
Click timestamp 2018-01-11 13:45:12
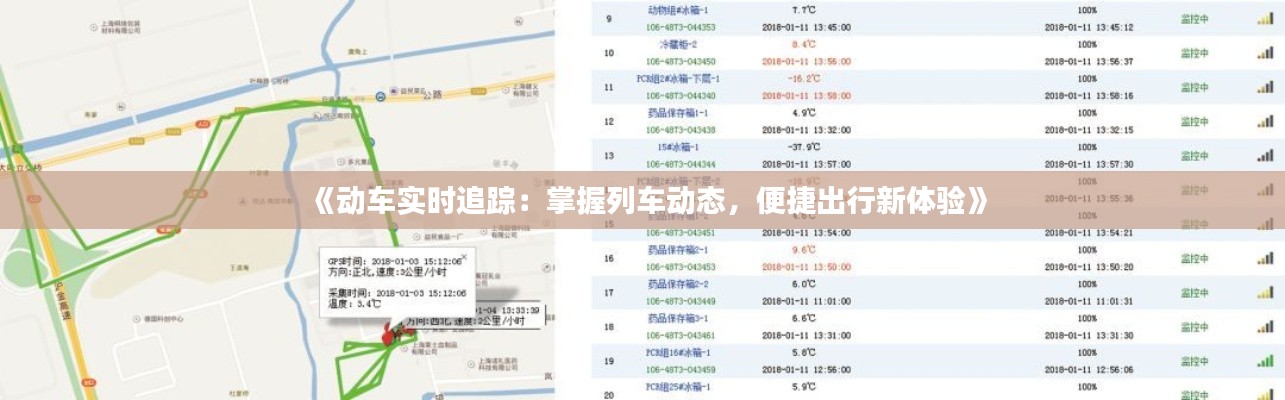coord(1088,27)
